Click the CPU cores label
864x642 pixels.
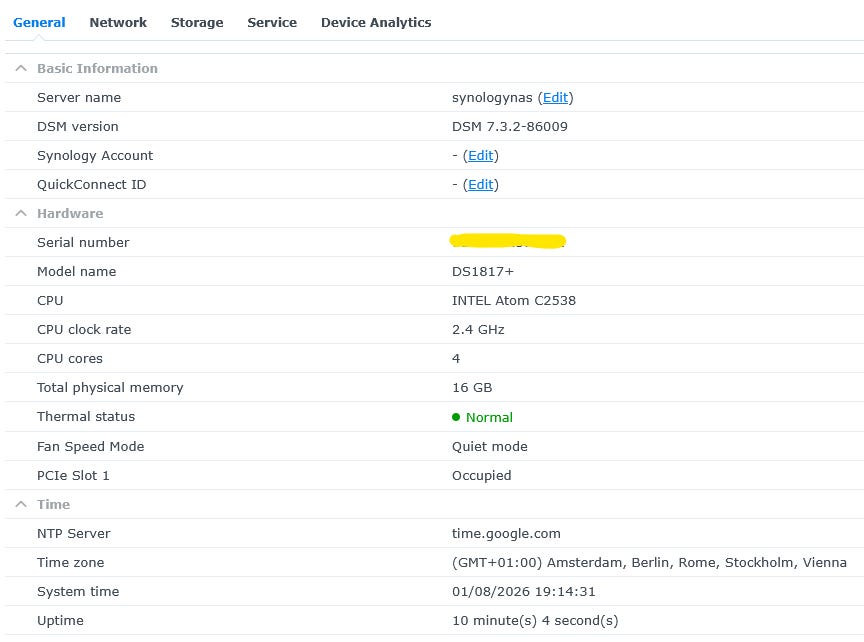click(x=70, y=359)
